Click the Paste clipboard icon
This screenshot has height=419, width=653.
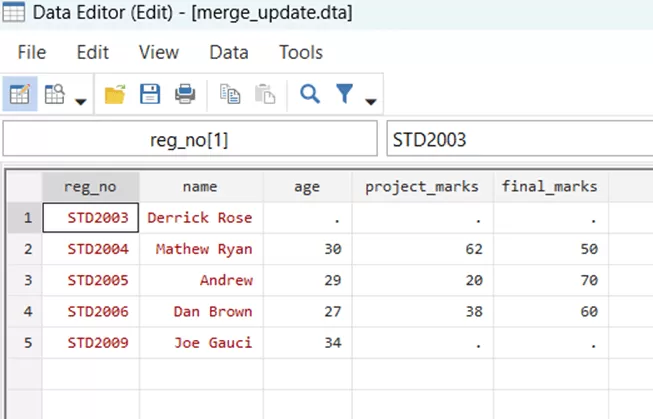pyautogui.click(x=264, y=94)
